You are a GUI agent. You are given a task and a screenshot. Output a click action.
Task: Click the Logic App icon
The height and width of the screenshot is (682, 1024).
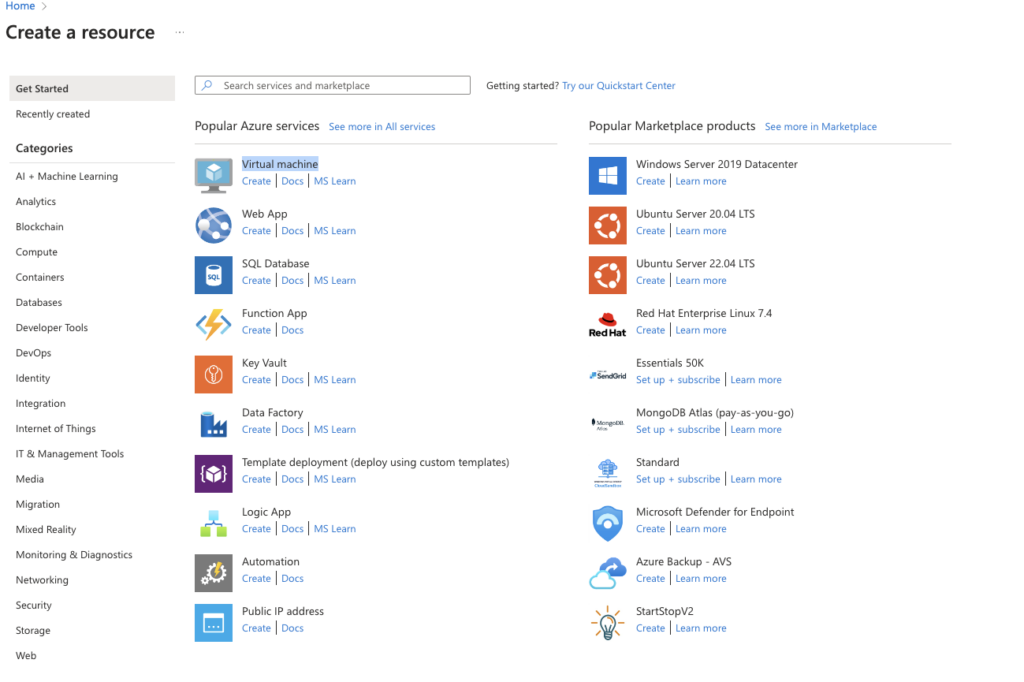click(214, 523)
